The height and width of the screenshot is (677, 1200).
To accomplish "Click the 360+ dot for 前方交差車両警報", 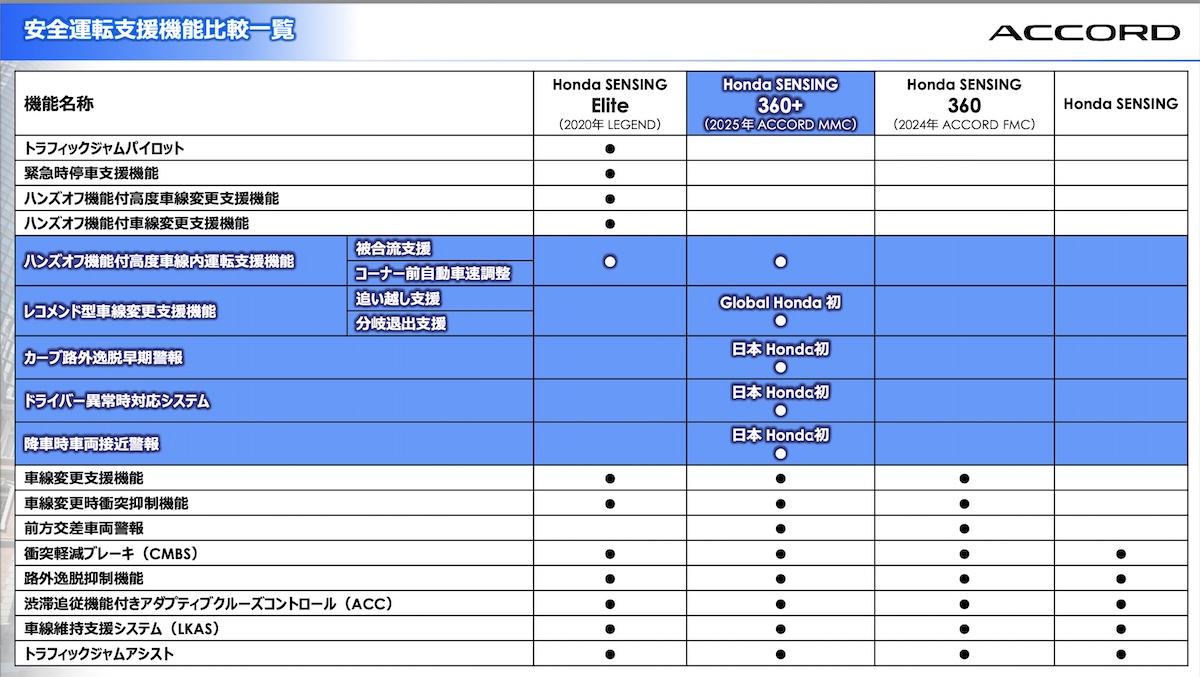I will point(780,528).
